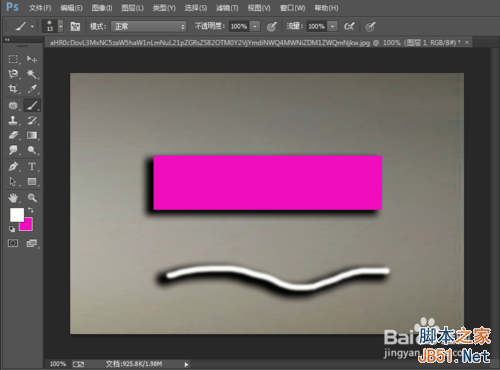Screen dimensions: 500x370
Task: Select the Magic Wand tool
Action: point(32,74)
